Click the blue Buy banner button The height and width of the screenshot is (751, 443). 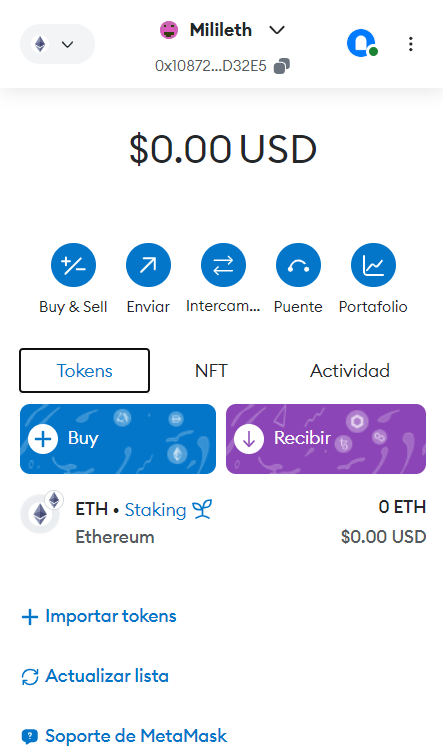118,439
